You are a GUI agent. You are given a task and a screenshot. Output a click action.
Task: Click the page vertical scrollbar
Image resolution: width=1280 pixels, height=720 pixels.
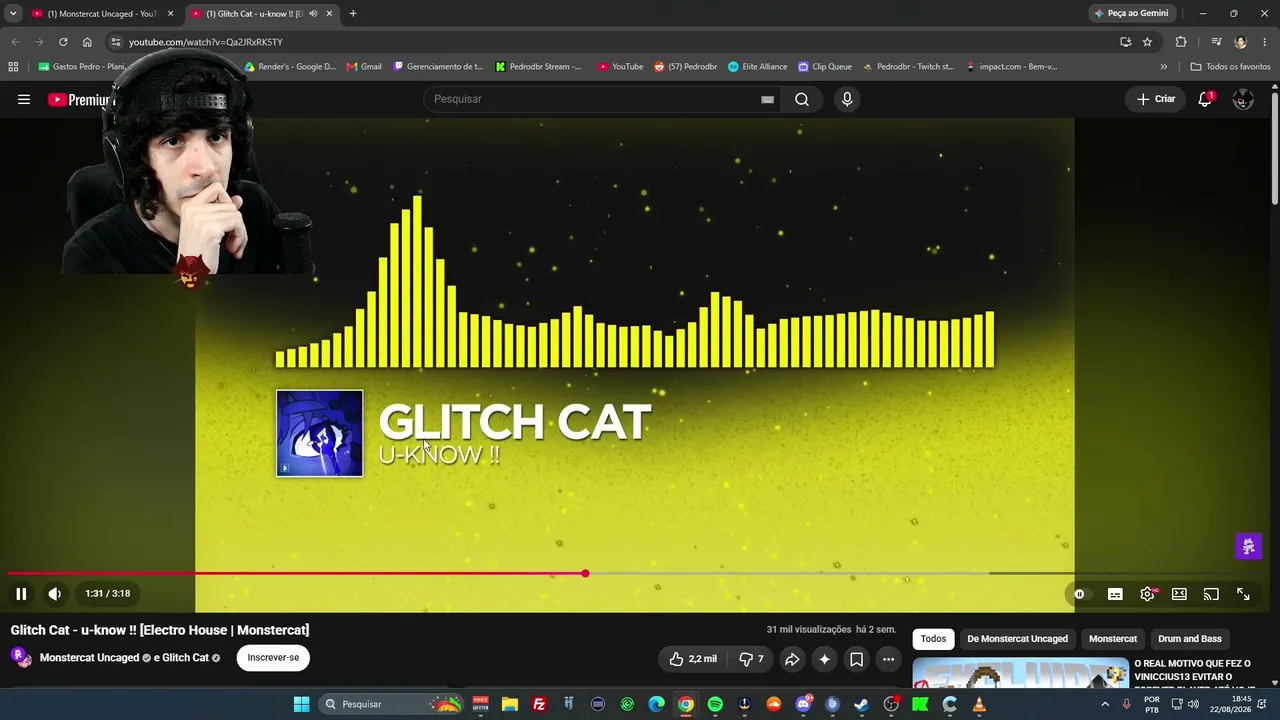(x=1274, y=150)
